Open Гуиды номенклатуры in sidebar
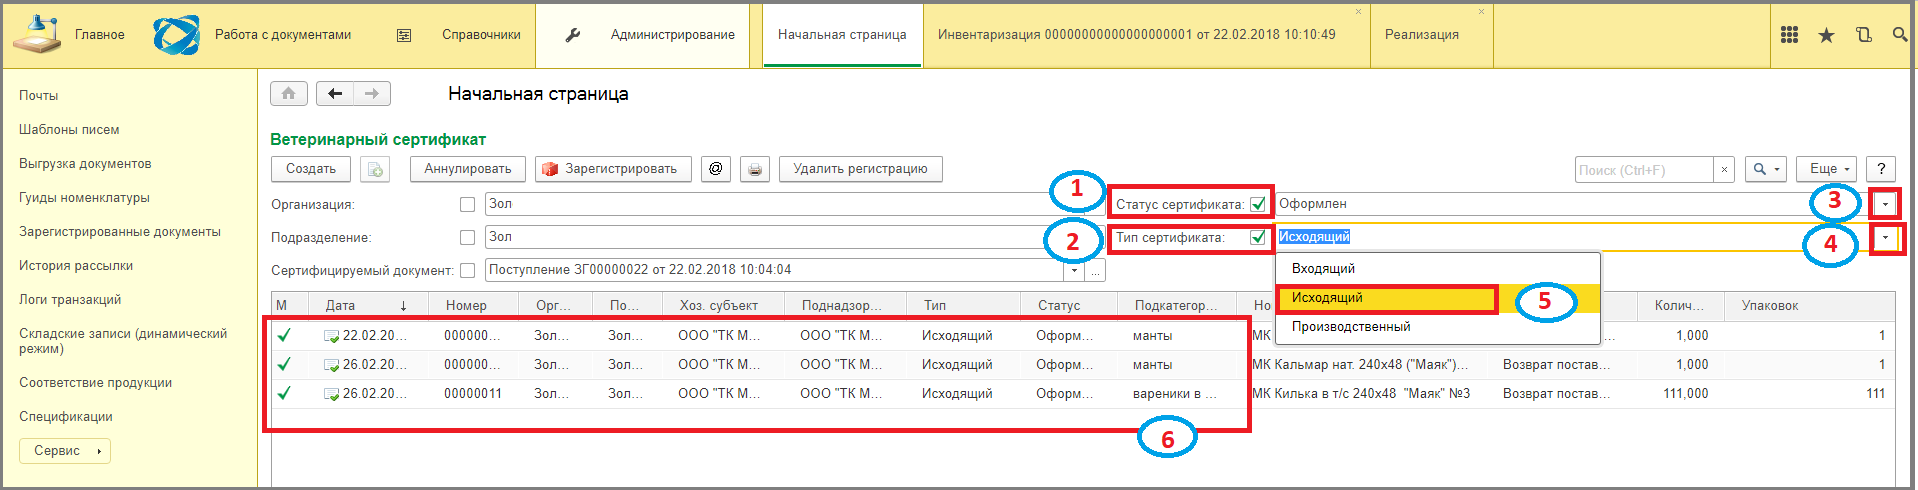 point(84,198)
